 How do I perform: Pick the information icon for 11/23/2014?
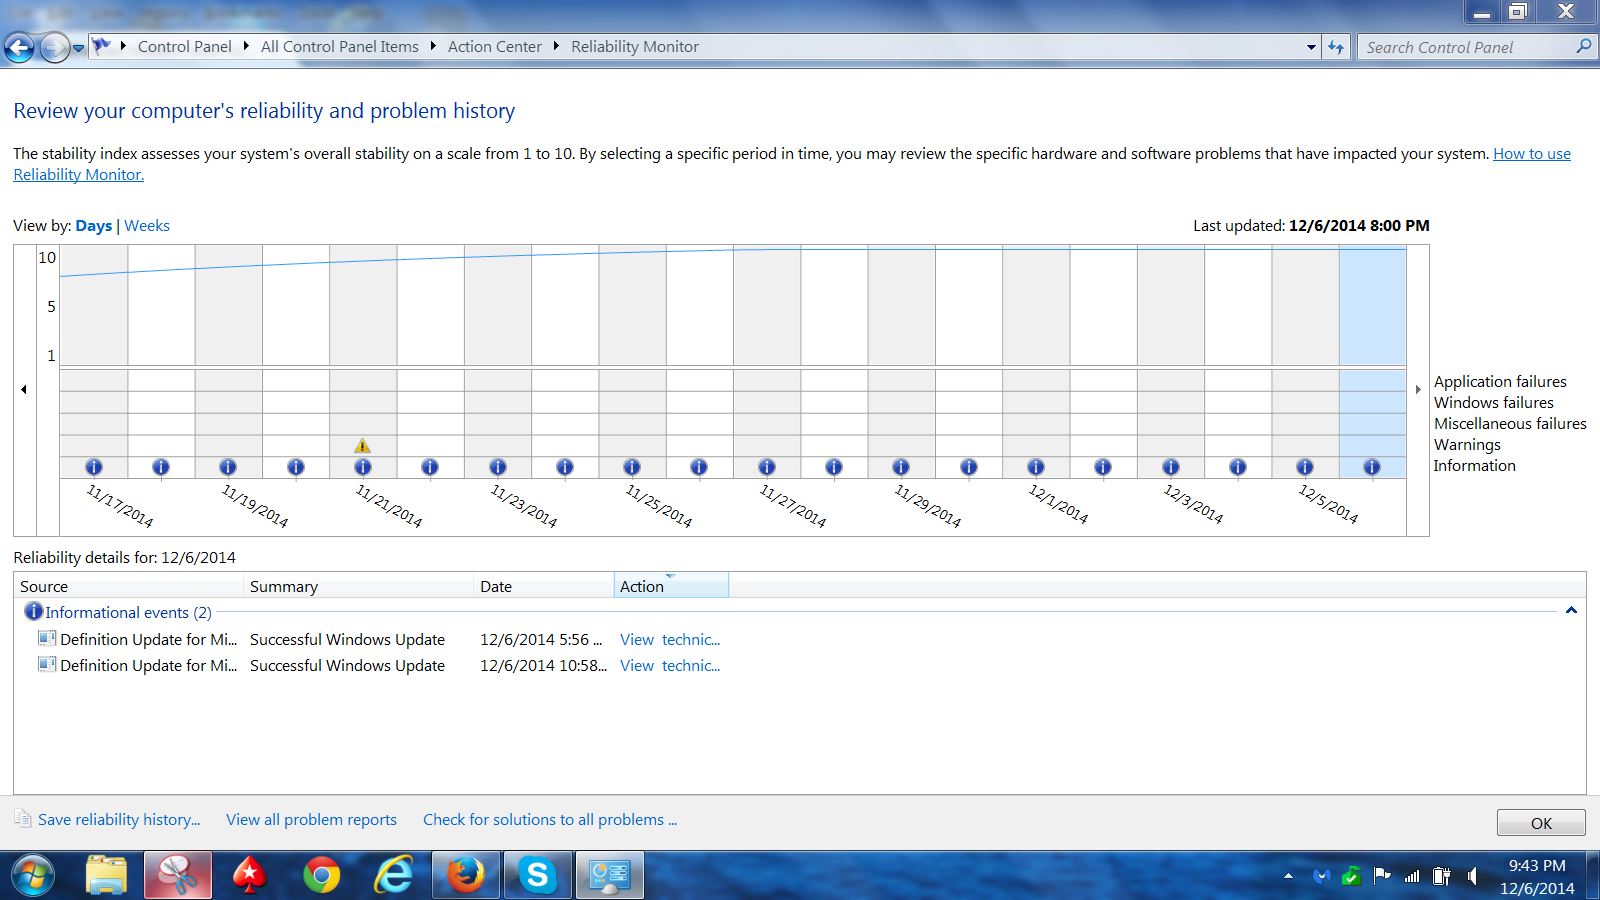(x=498, y=467)
